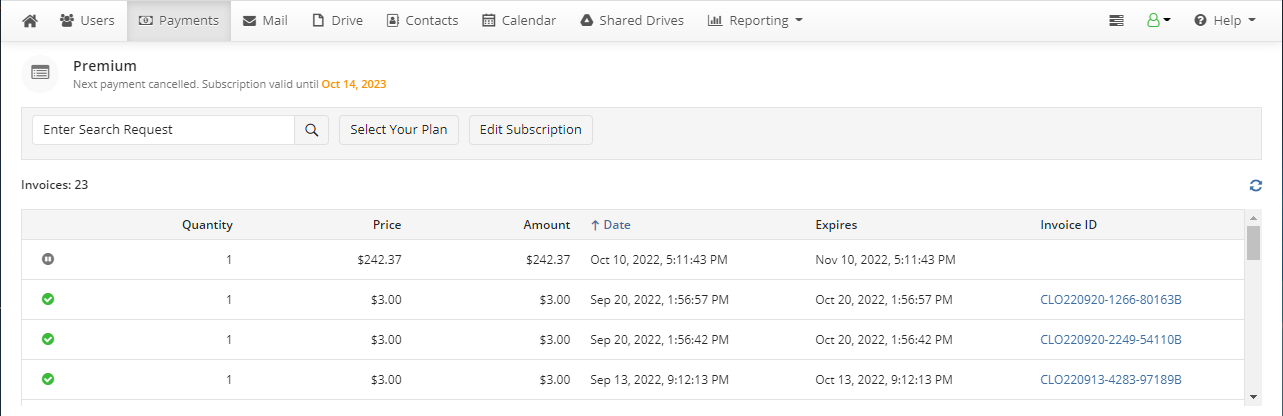Open the green user account dropdown
Viewport: 1283px width, 416px height.
pyautogui.click(x=1159, y=20)
